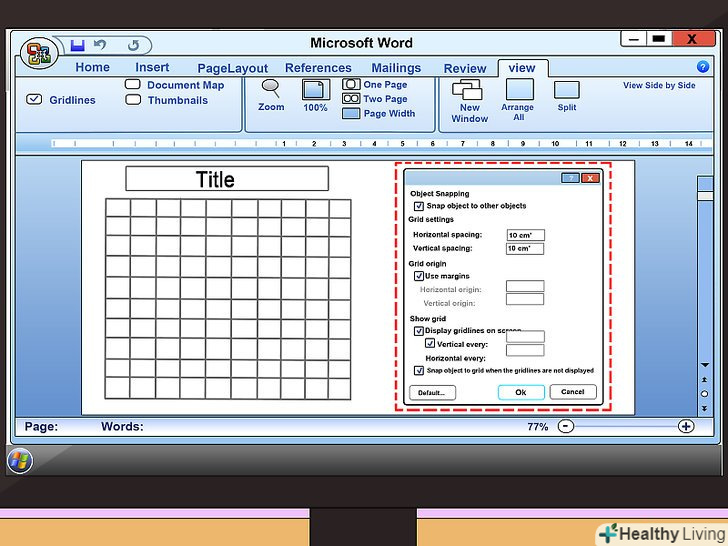Toggle Vertical every checkbox
The width and height of the screenshot is (728, 546).
430,344
